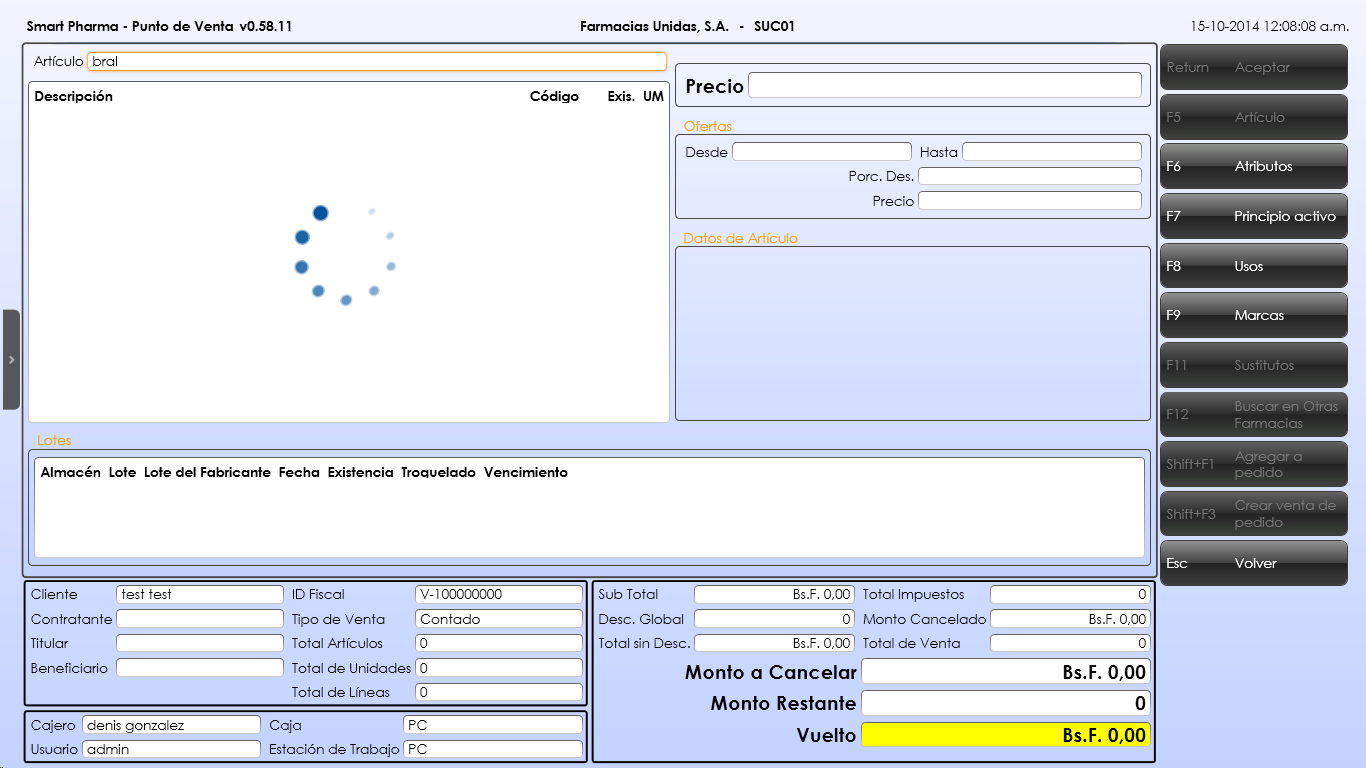
Task: Click the date and time display
Action: [1270, 26]
